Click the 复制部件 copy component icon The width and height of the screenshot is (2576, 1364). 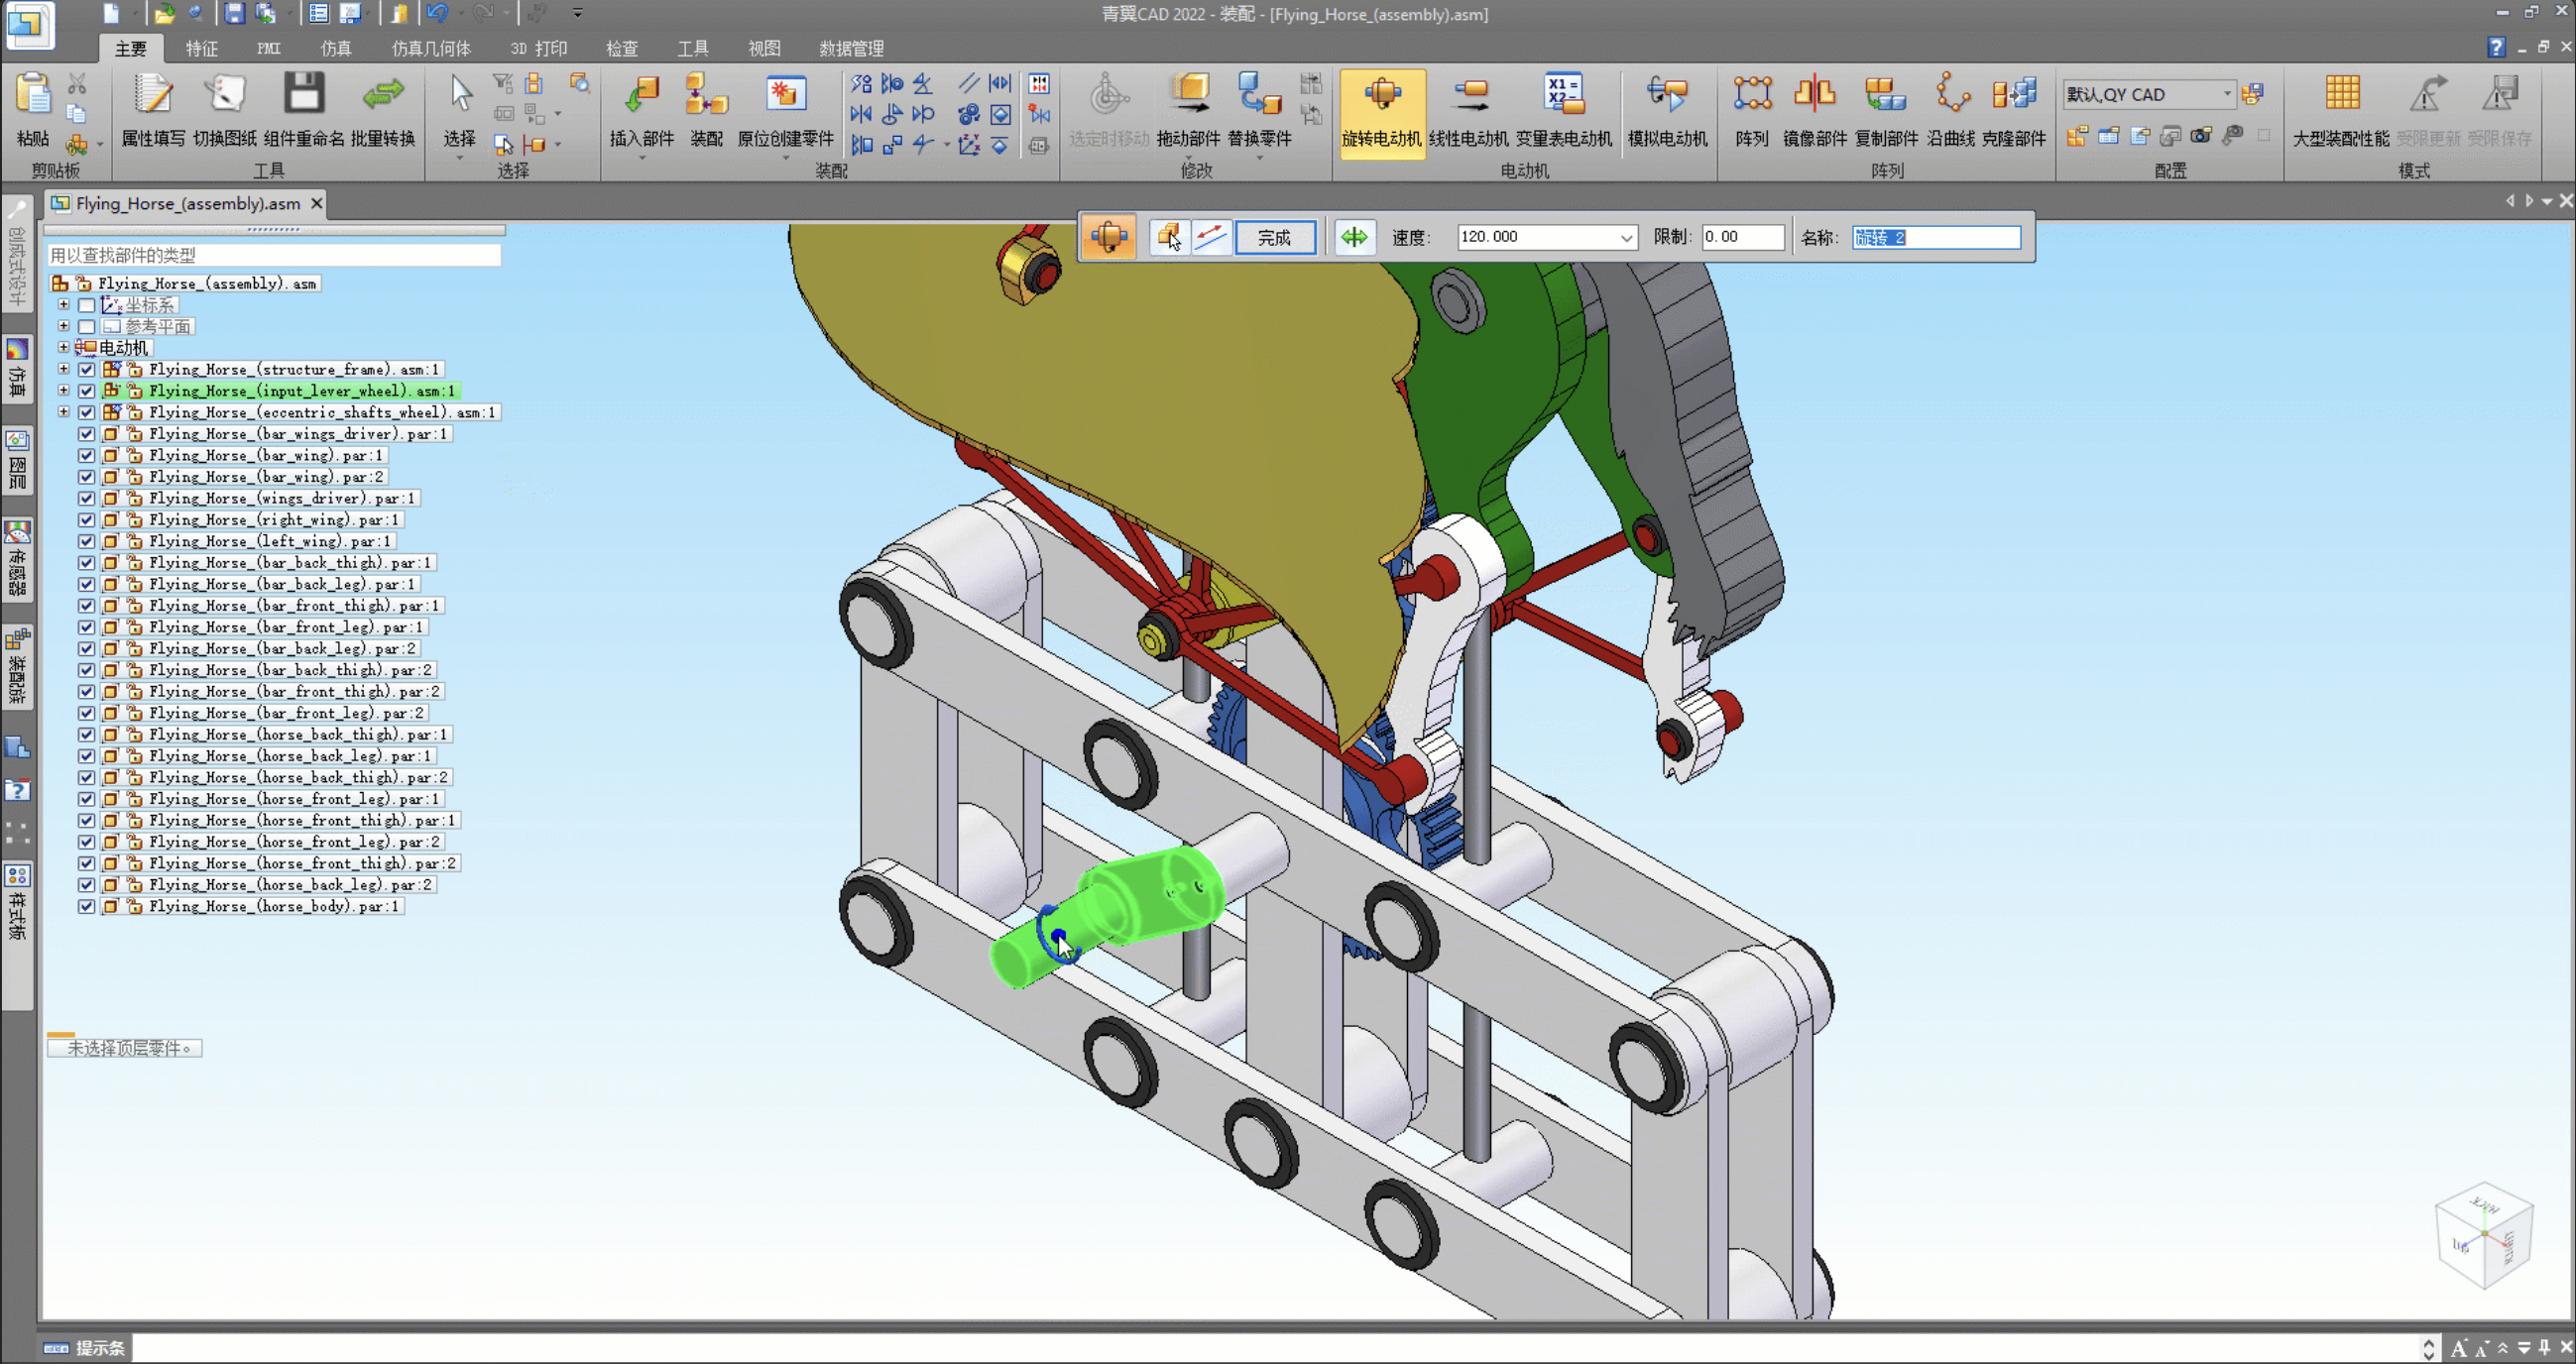(1886, 110)
